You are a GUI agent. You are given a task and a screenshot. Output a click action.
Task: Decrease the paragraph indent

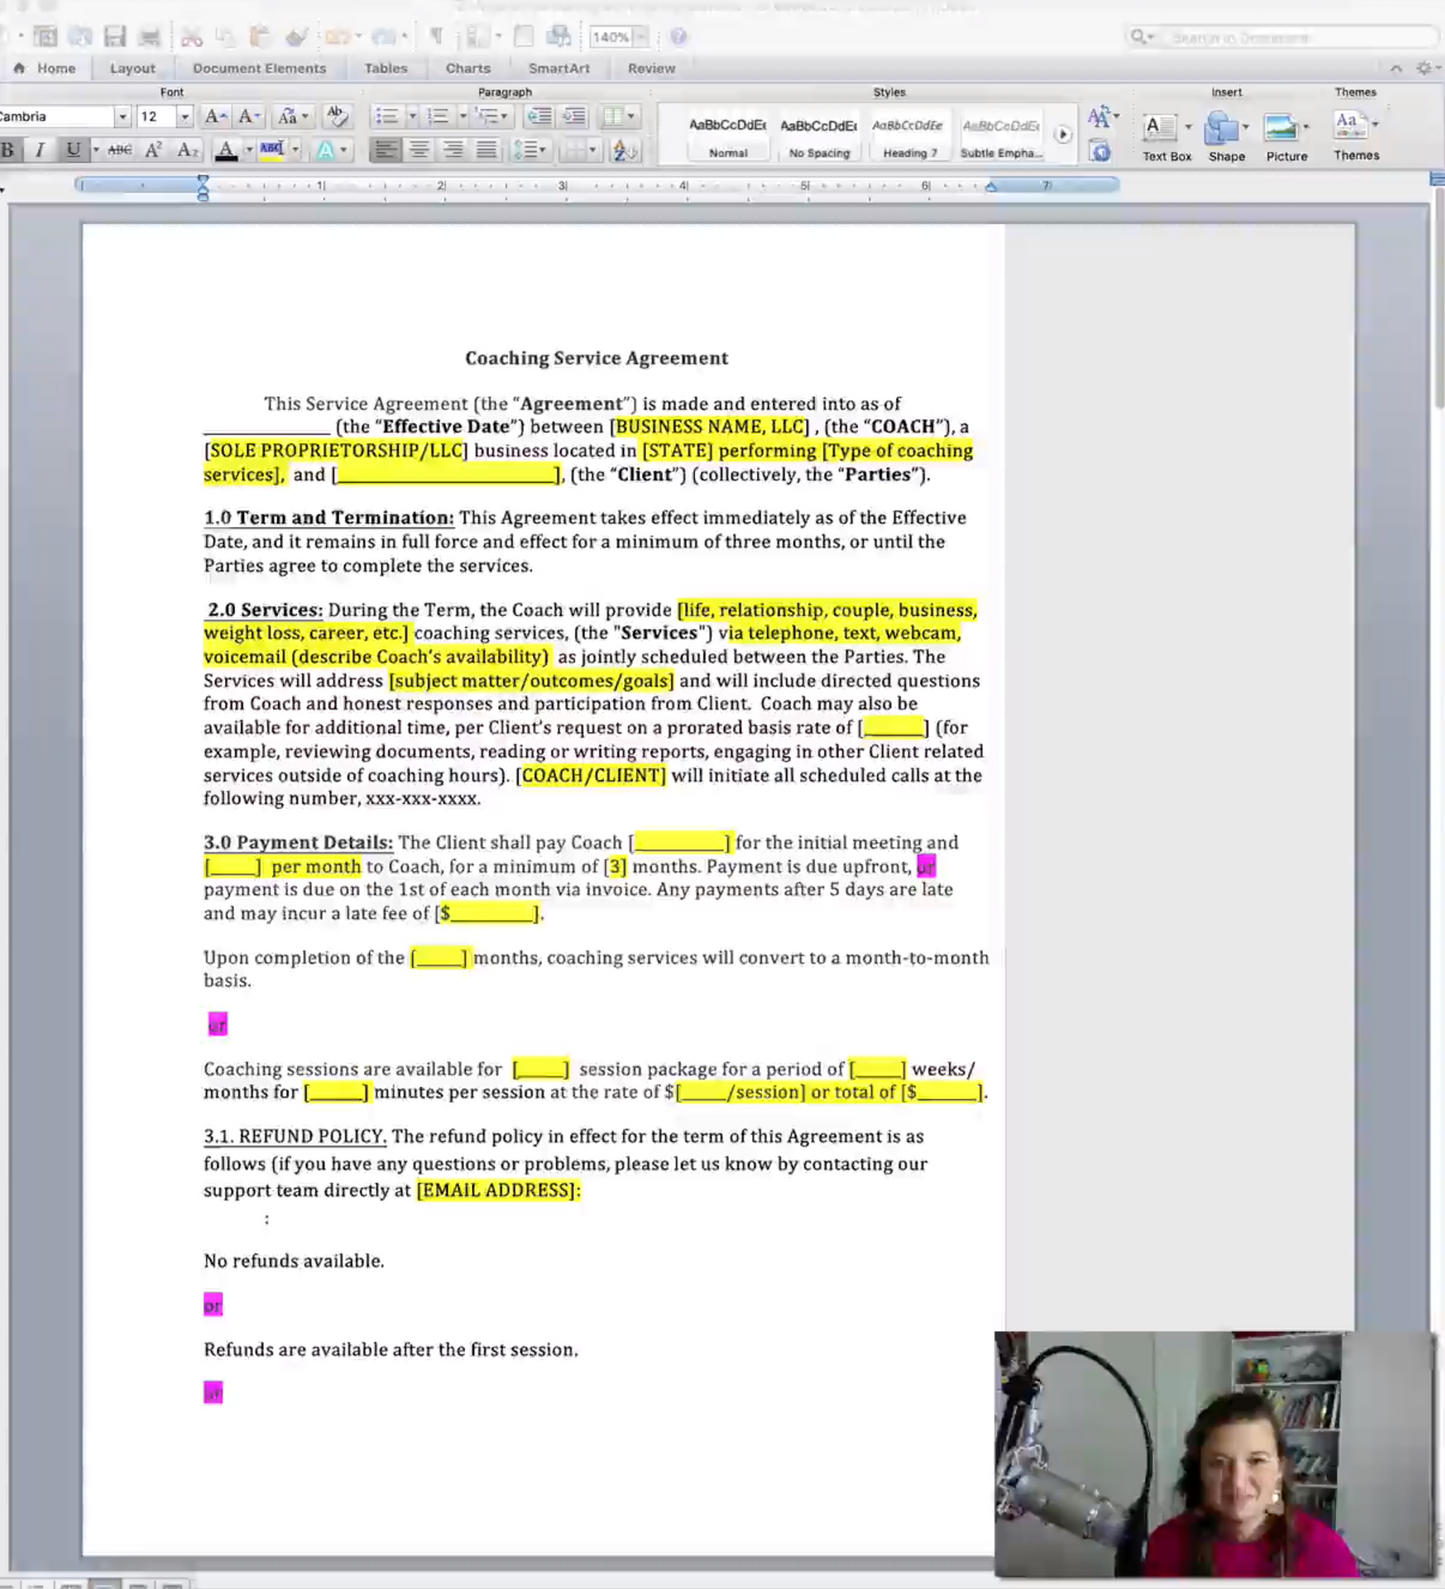click(x=539, y=116)
